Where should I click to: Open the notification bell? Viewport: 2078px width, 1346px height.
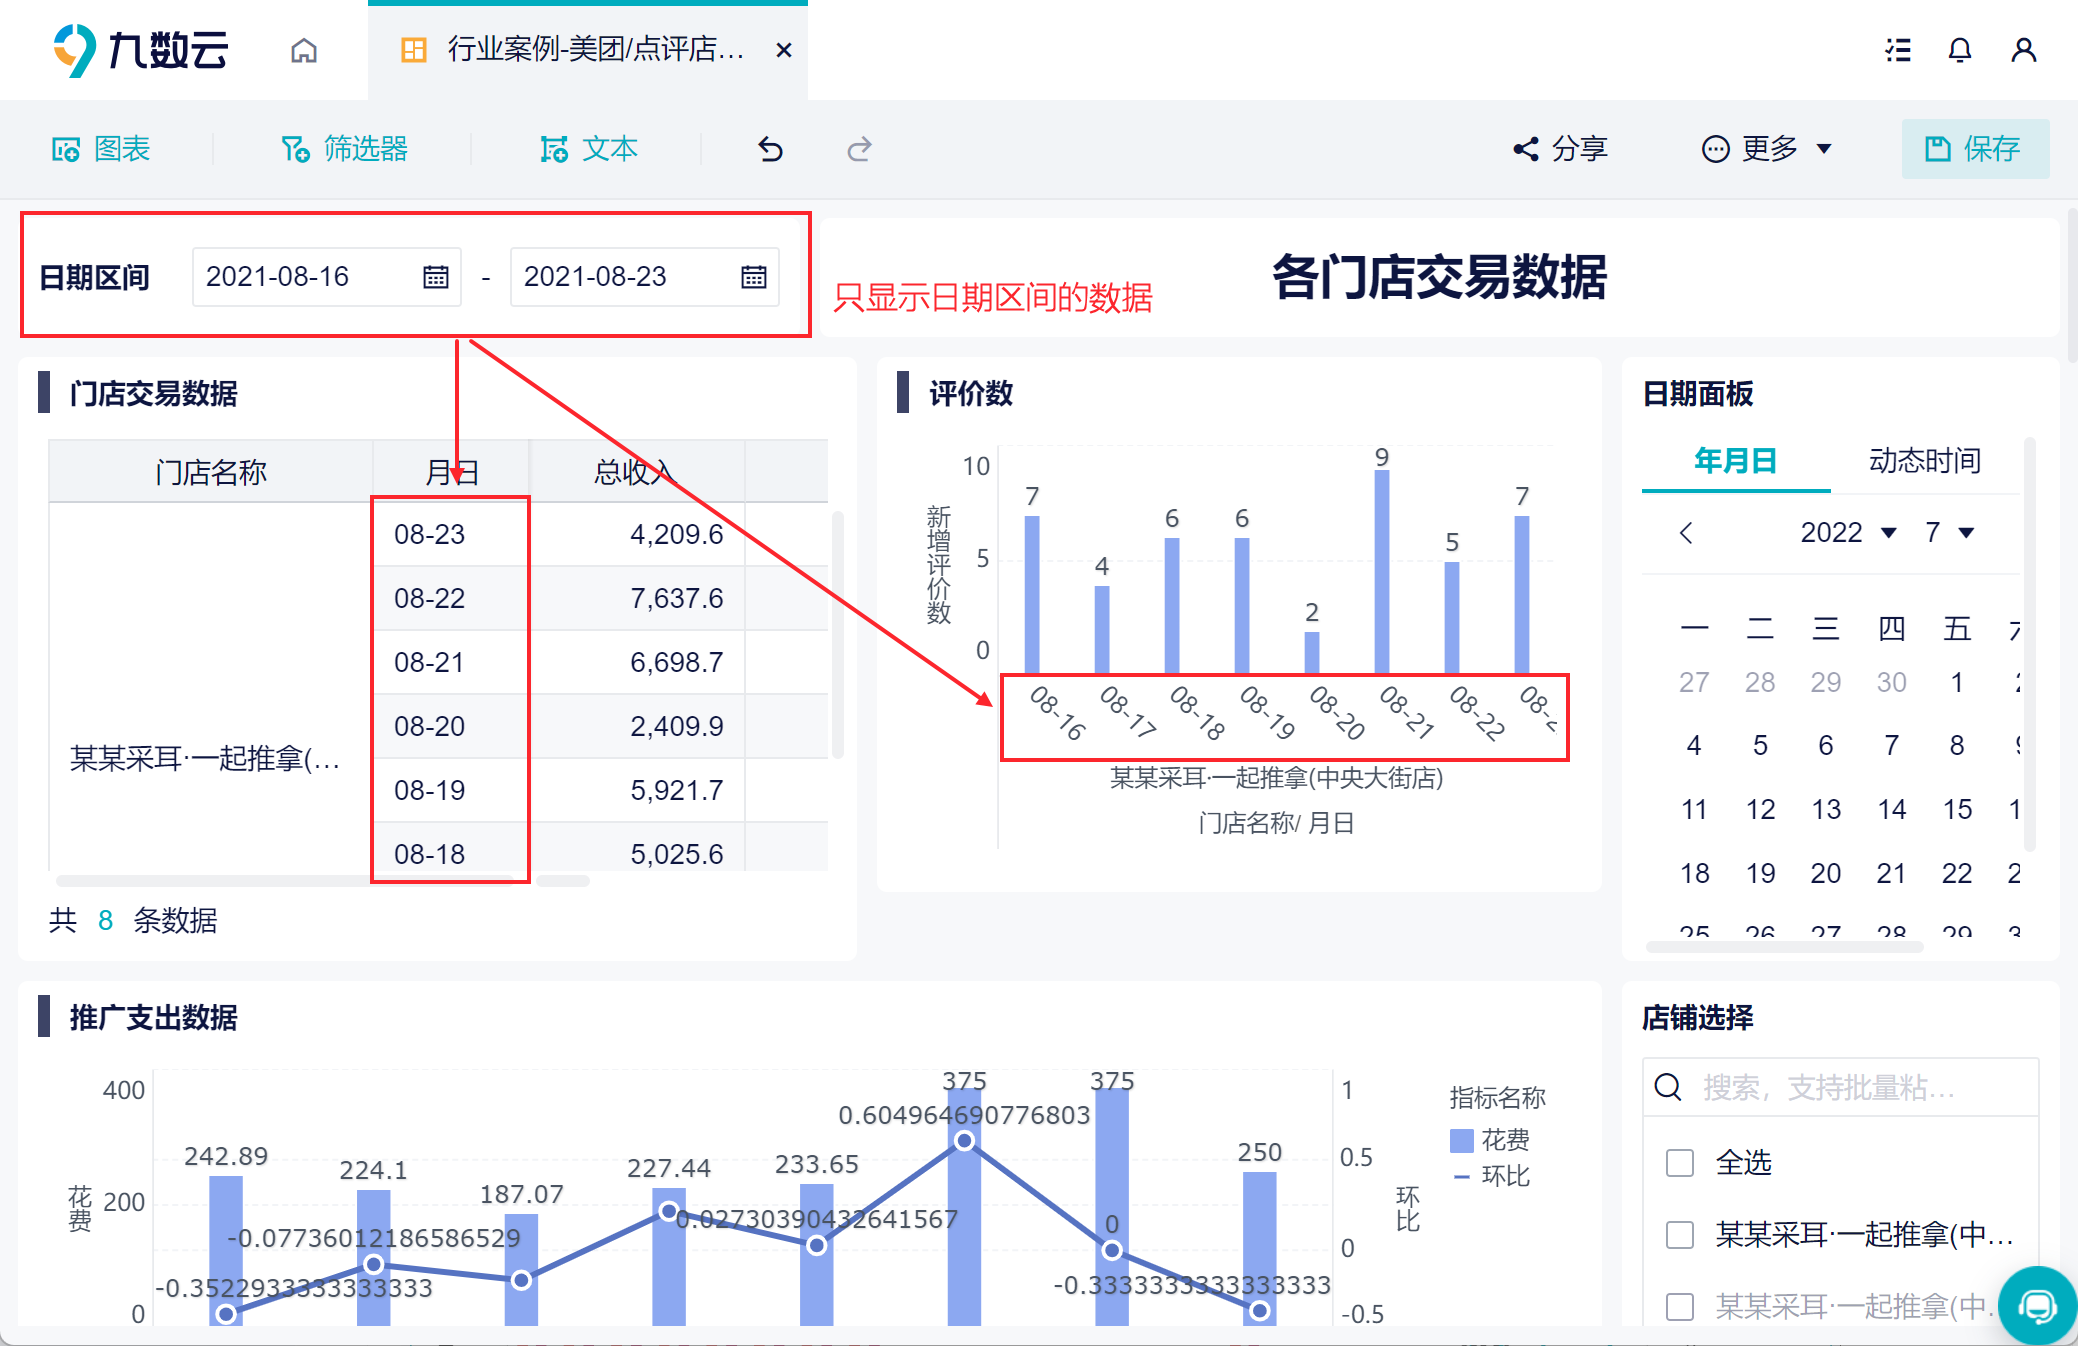tap(1960, 50)
